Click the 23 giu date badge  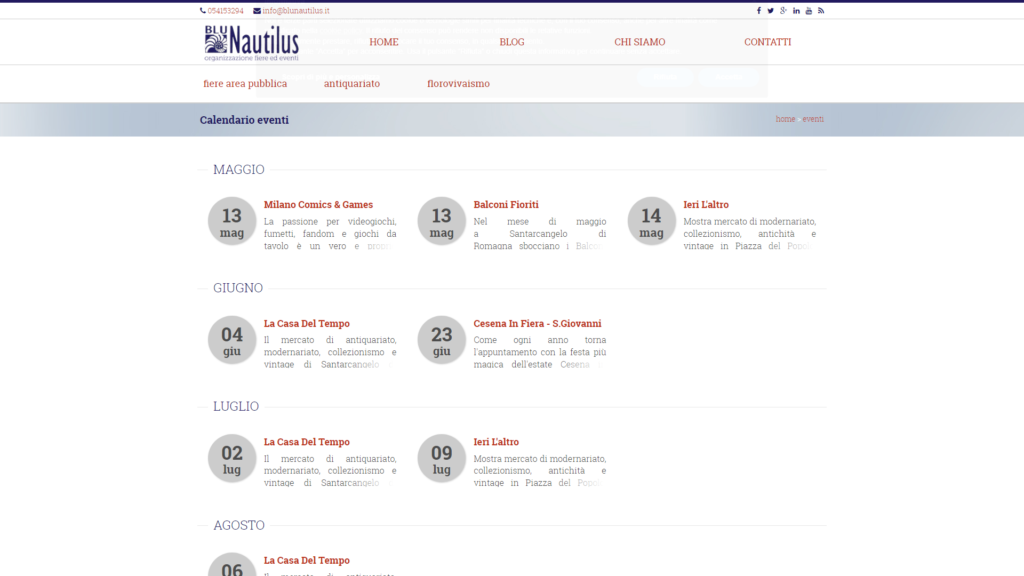[441, 340]
